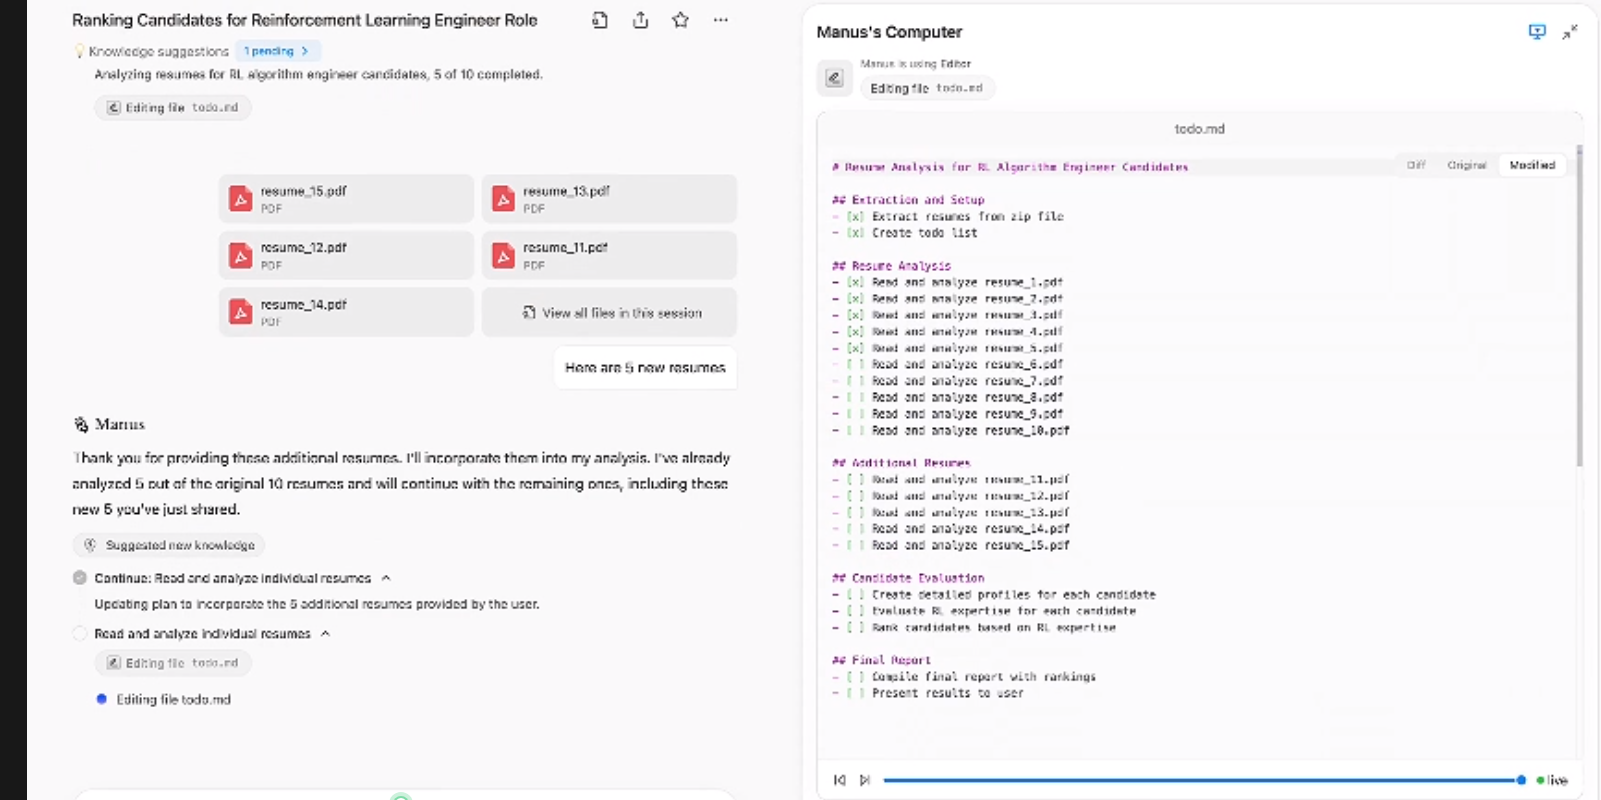1601x800 pixels.
Task: Collapse 'Continue: Read and analyze individual resumes' step
Action: point(386,578)
